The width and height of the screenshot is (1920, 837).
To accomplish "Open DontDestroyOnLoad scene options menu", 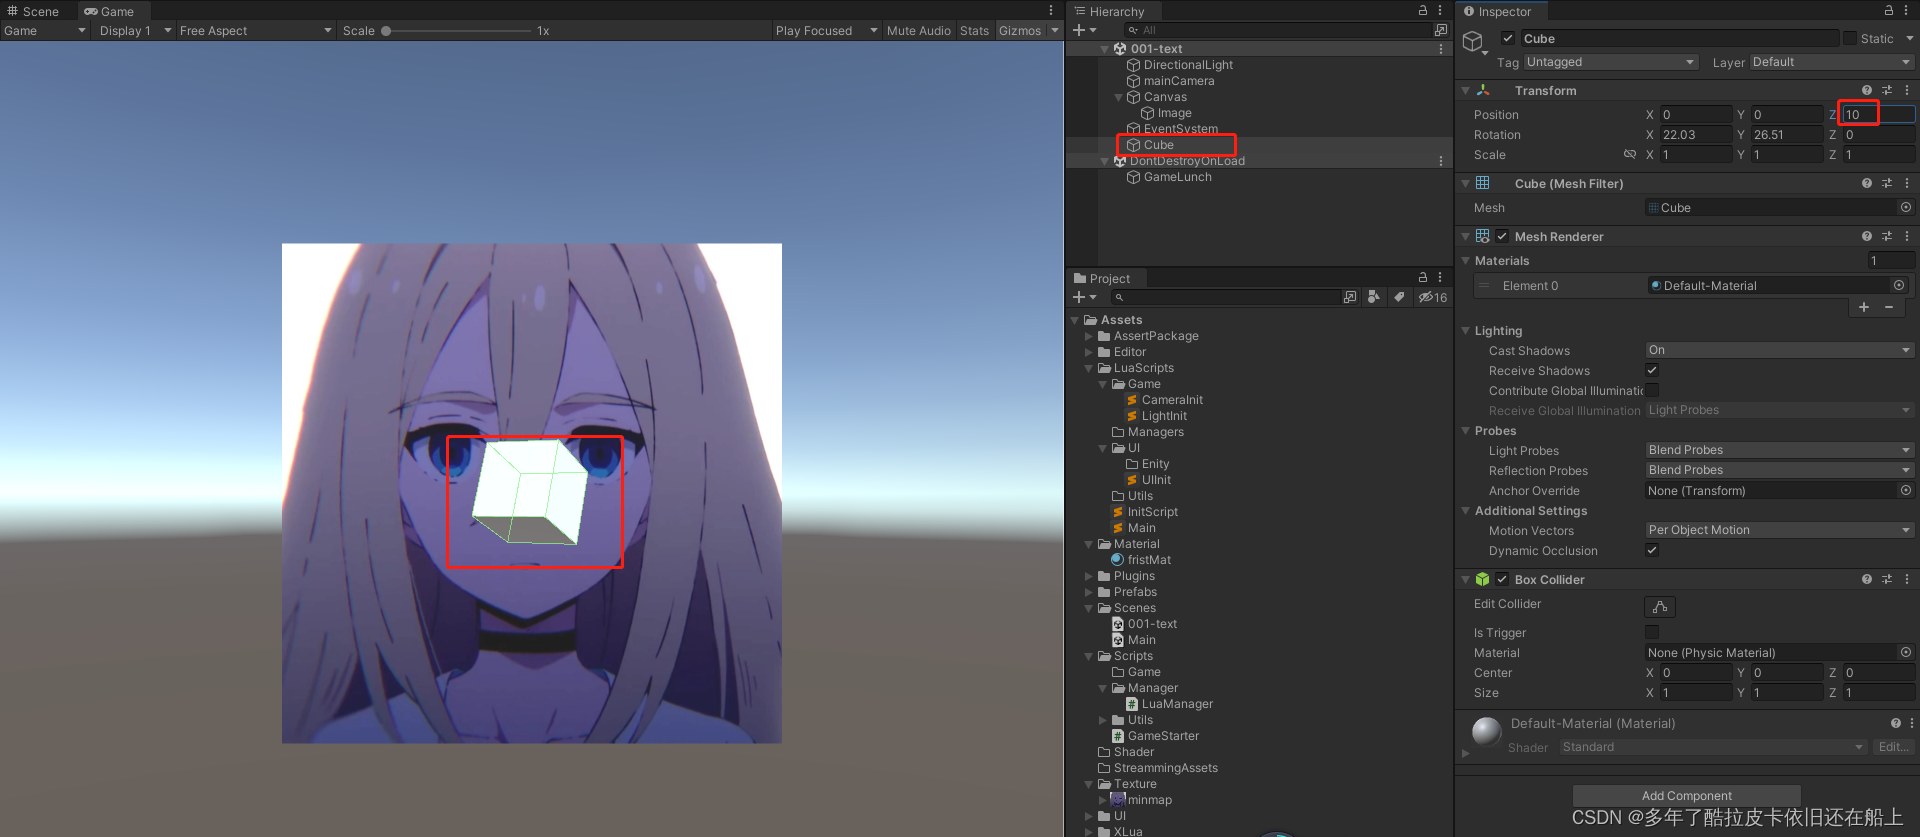I will (1440, 160).
